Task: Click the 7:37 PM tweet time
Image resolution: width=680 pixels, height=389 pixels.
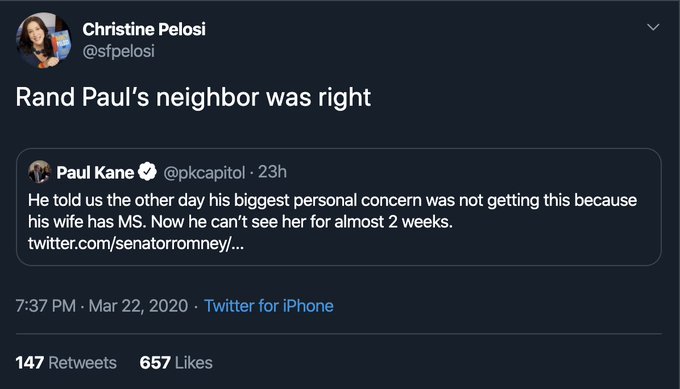Action: pyautogui.click(x=46, y=306)
